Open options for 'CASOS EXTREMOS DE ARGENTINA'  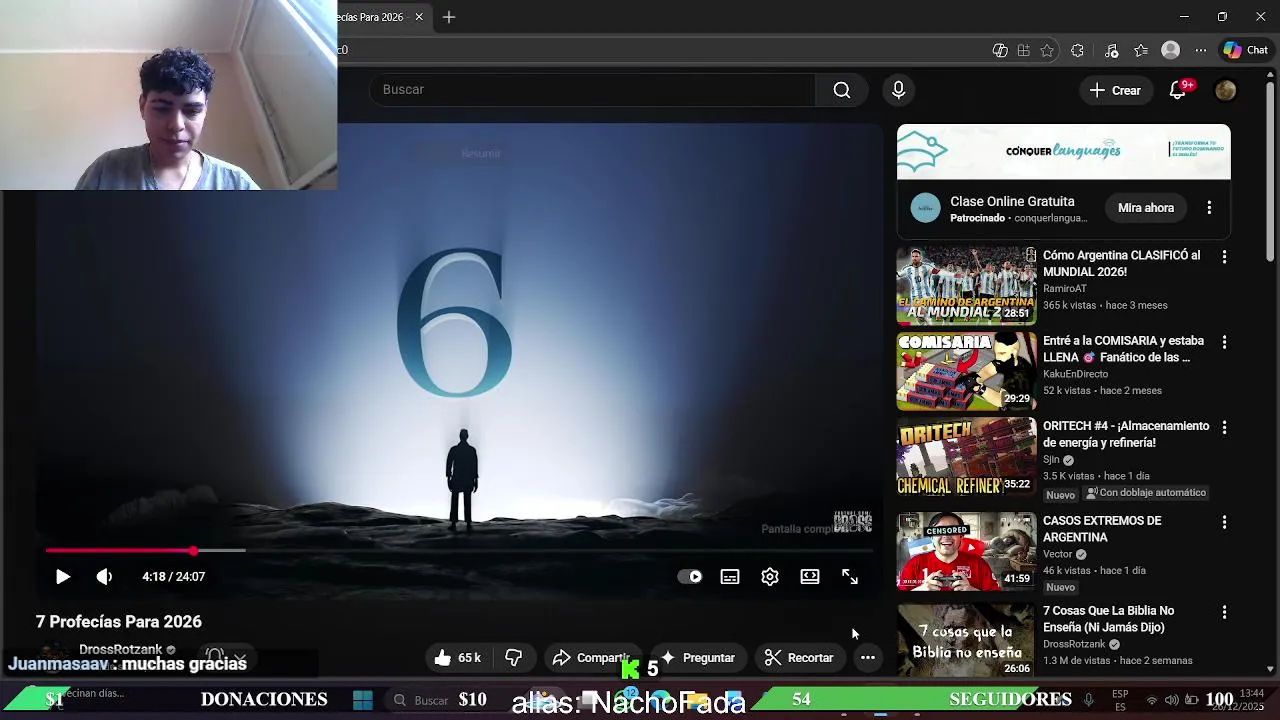coord(1224,522)
